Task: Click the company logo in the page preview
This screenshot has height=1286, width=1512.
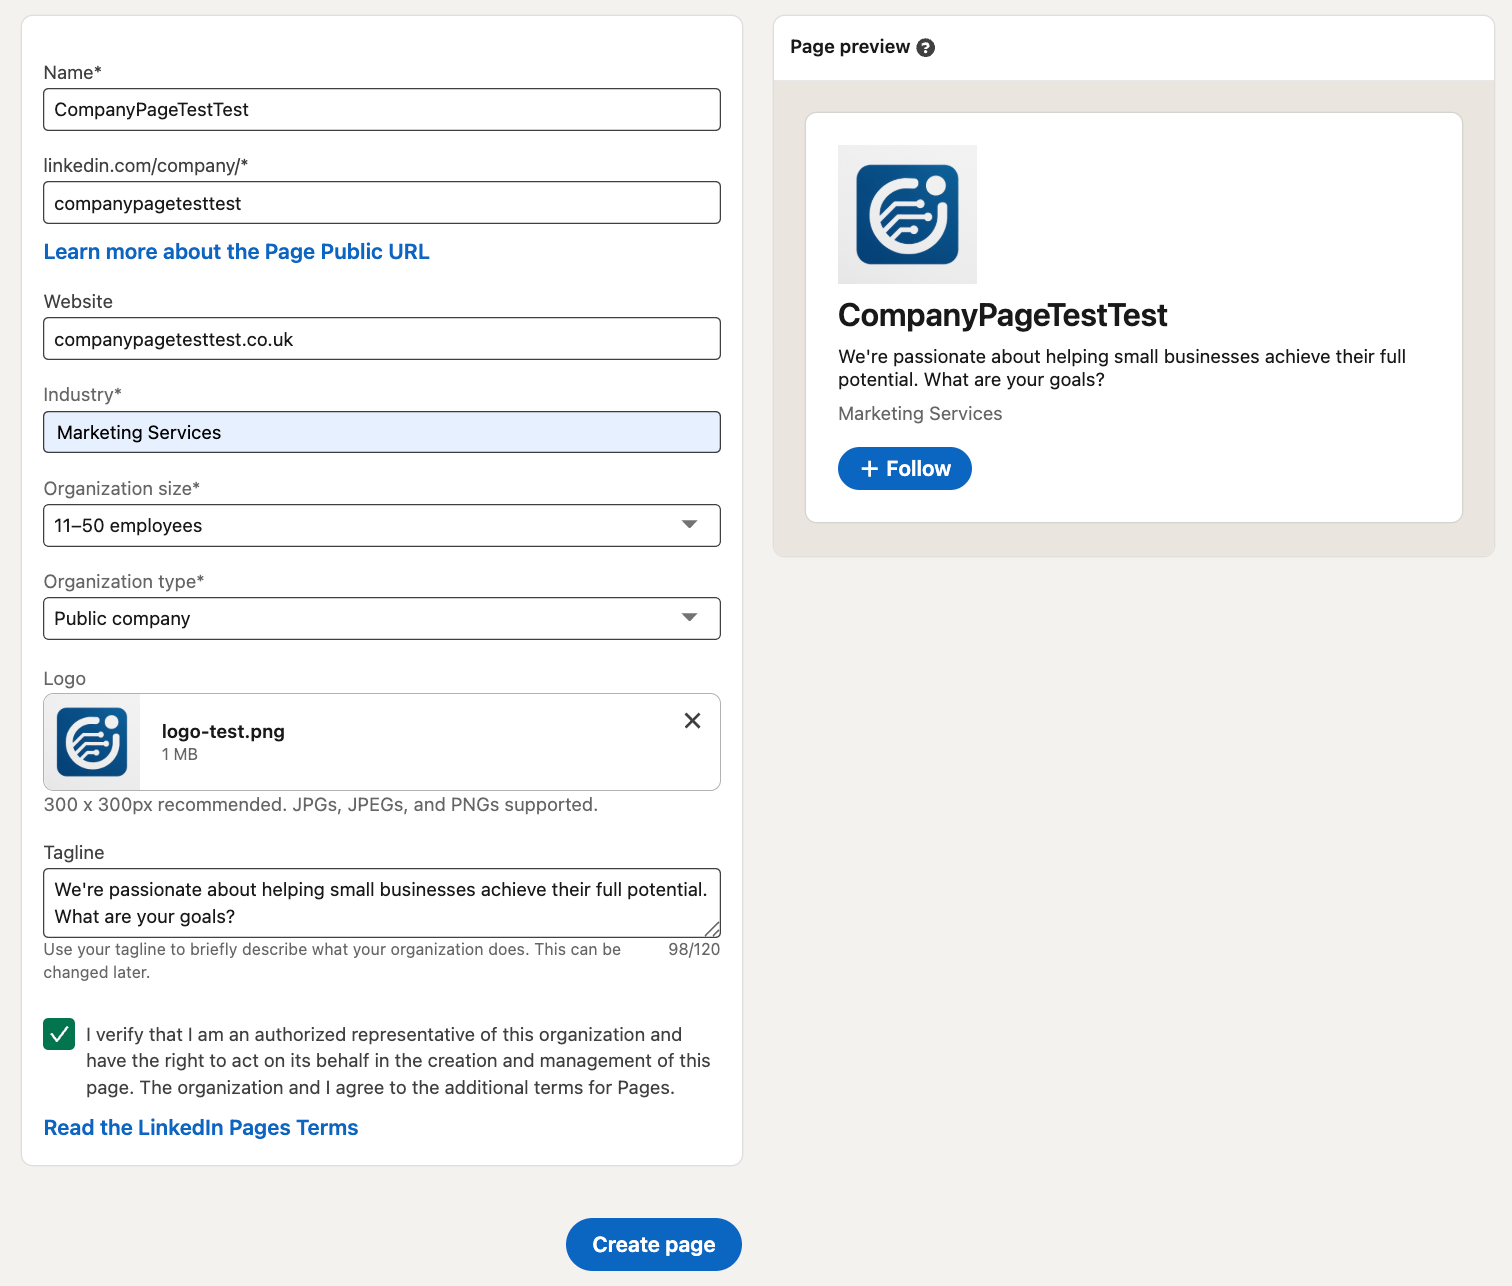Action: [907, 214]
